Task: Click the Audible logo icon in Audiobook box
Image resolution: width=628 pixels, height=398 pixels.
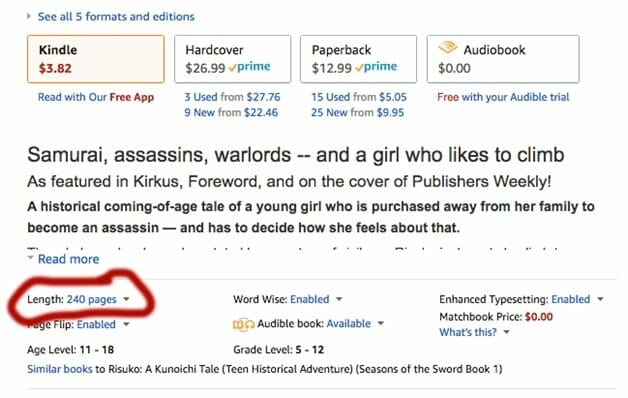Action: pyautogui.click(x=448, y=48)
